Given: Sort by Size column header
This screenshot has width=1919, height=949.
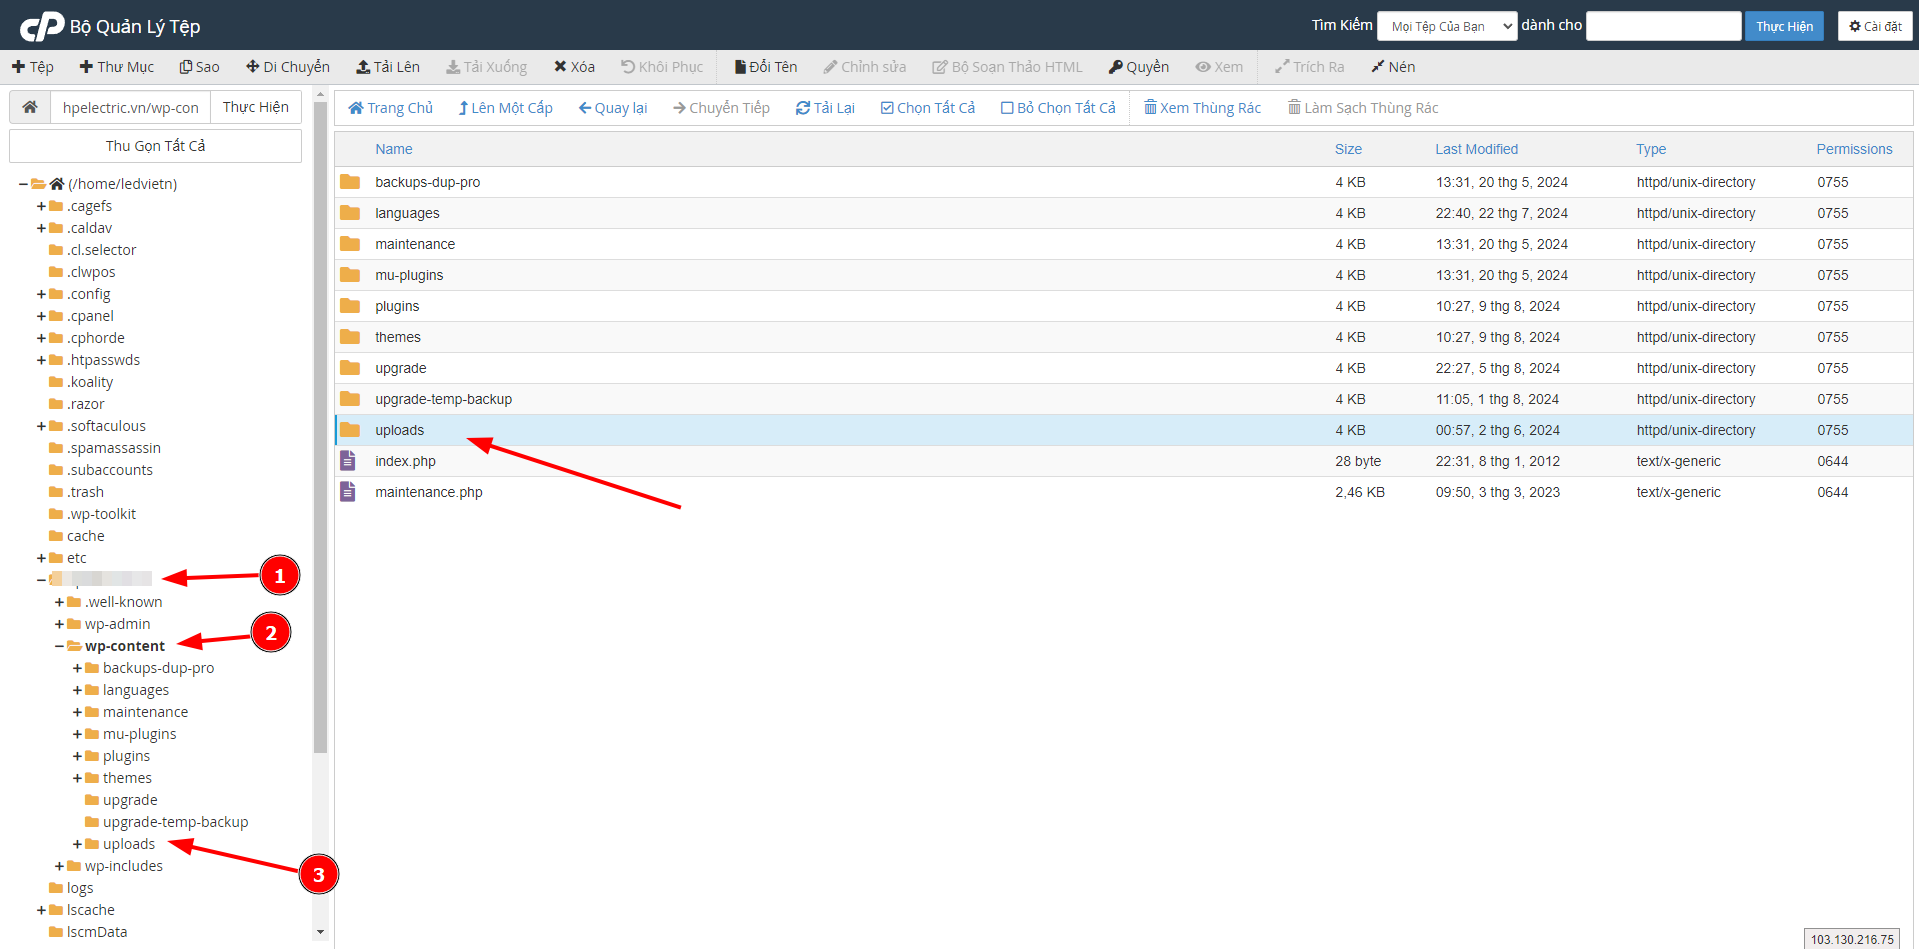Looking at the screenshot, I should click(1348, 149).
